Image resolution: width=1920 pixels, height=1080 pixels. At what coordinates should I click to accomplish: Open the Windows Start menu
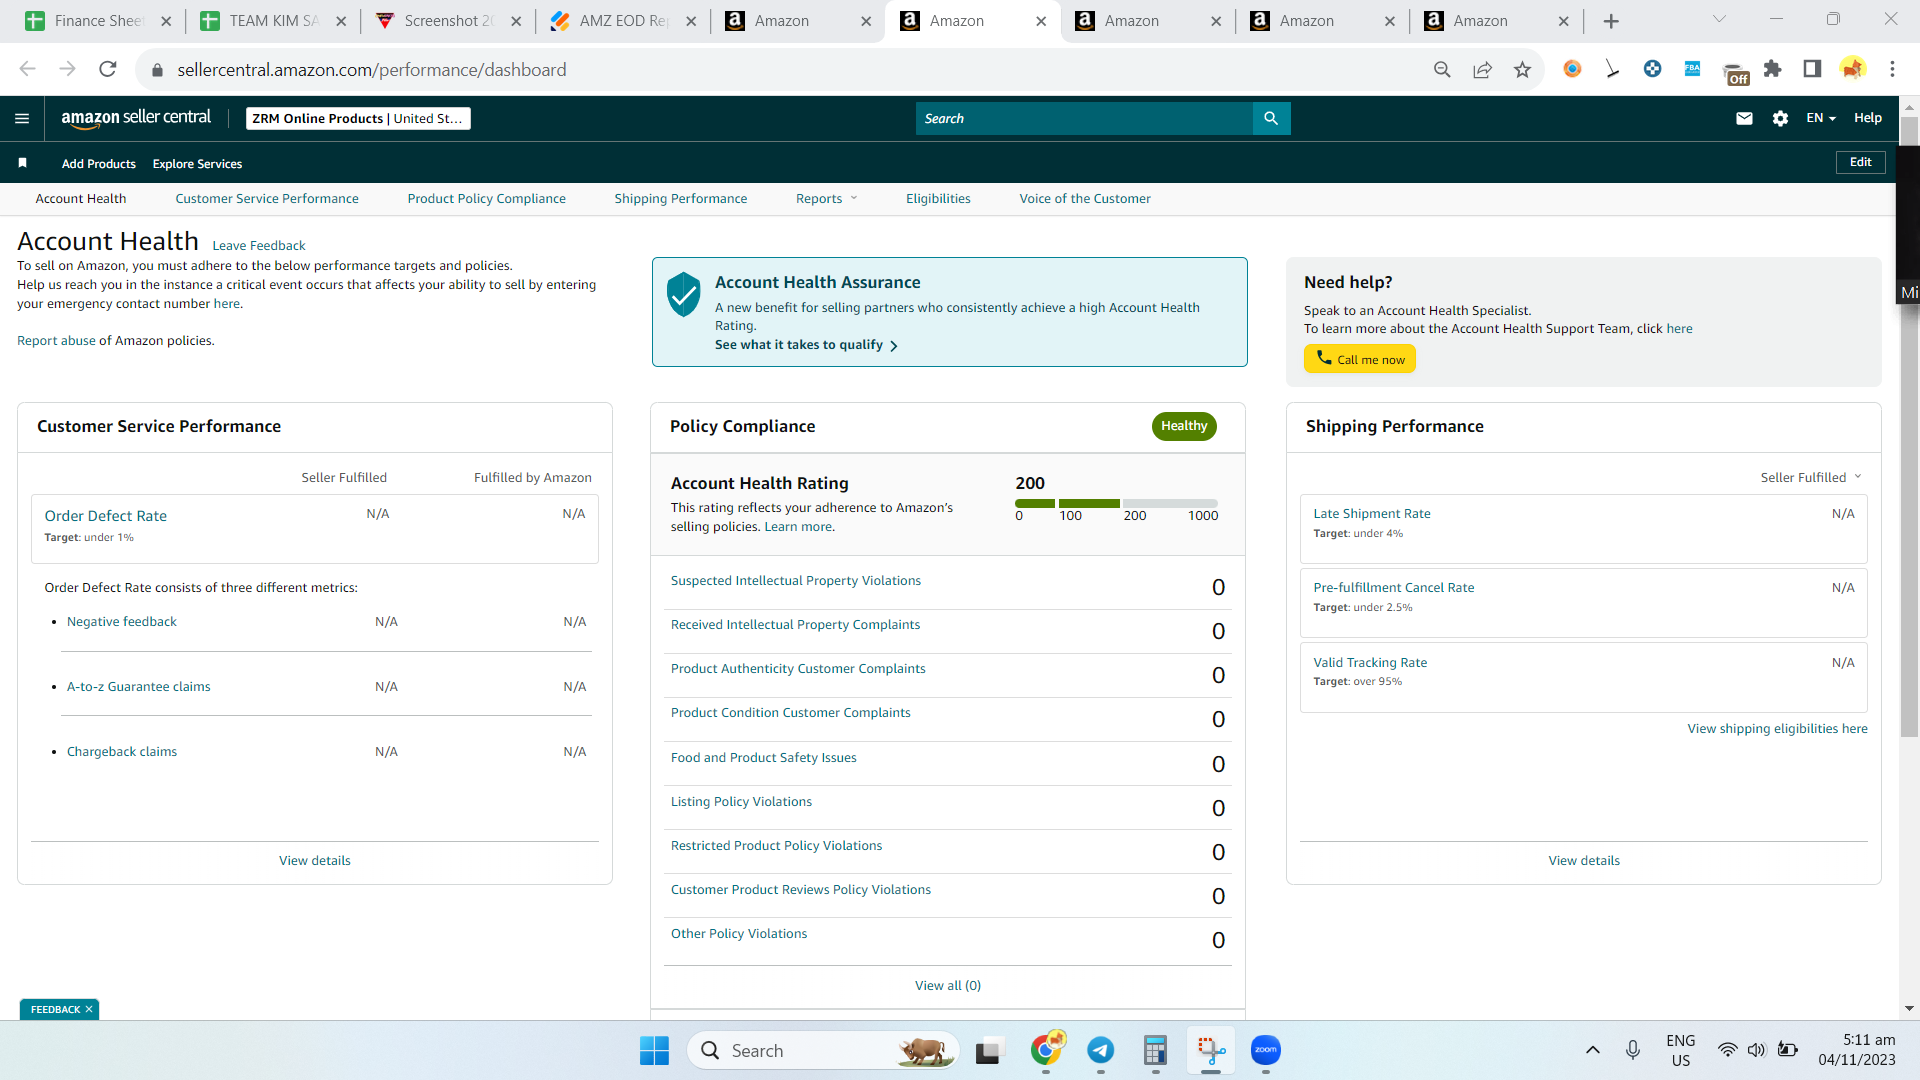(654, 1050)
